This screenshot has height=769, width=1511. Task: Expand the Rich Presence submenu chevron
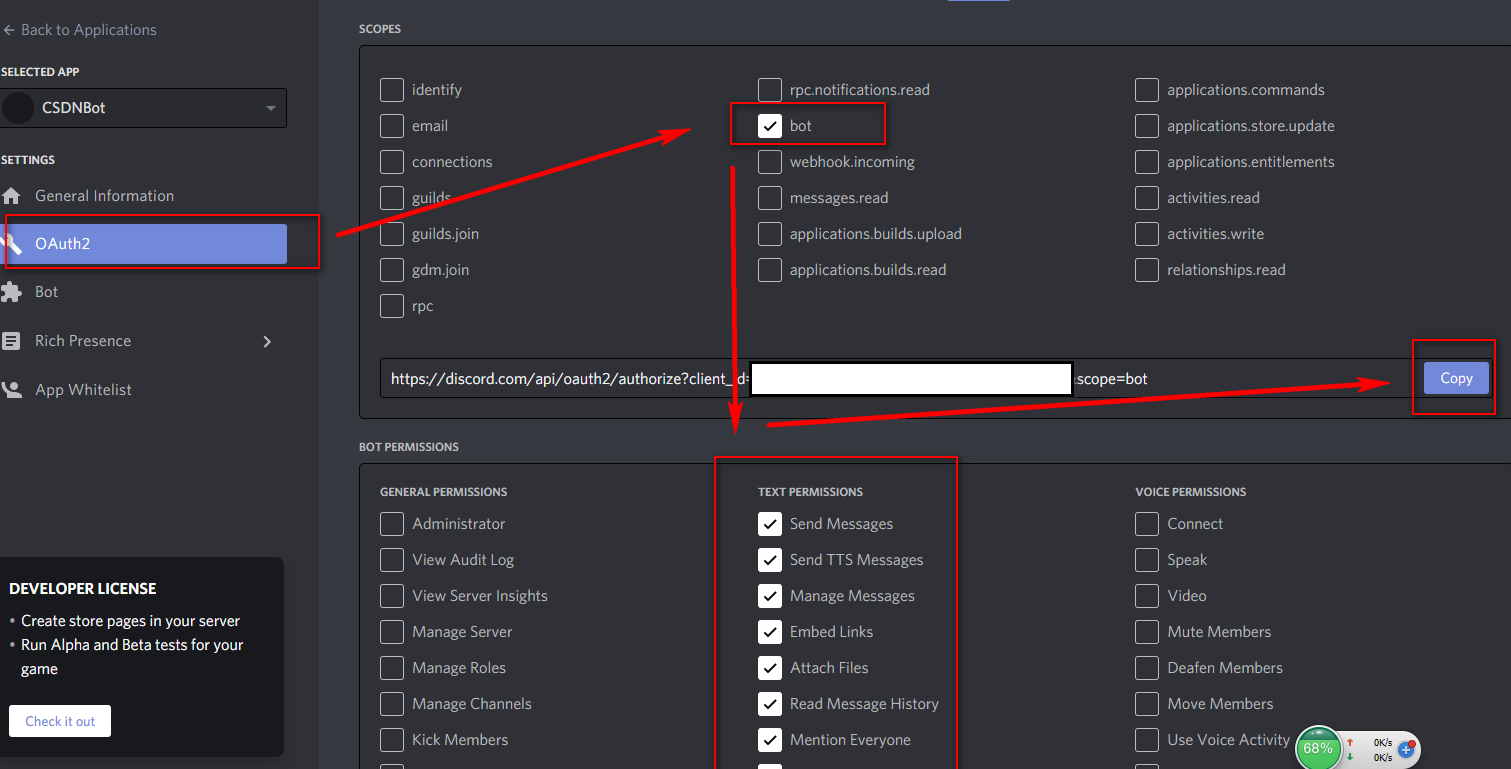coord(267,341)
